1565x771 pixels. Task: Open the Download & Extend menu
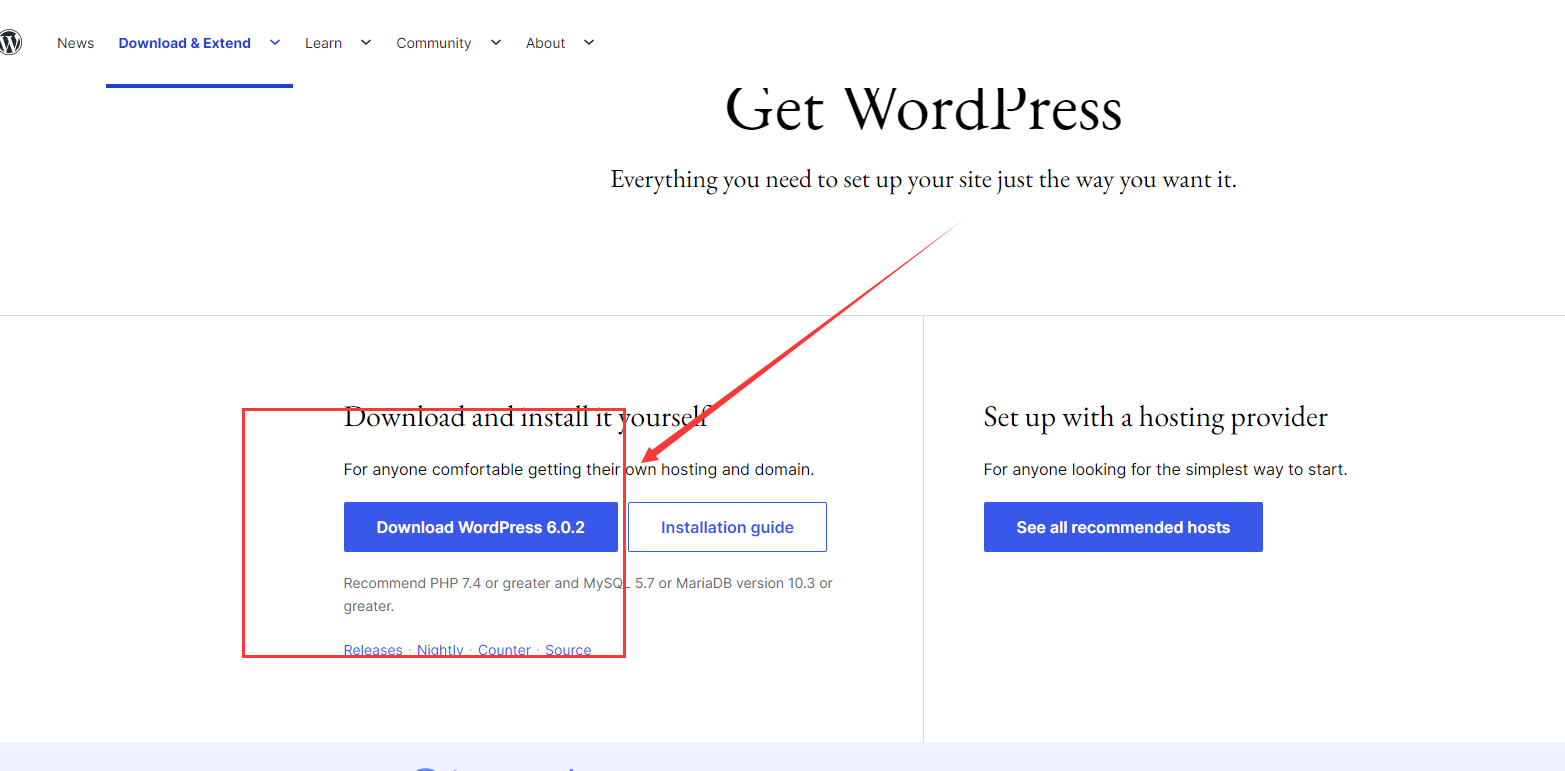184,43
